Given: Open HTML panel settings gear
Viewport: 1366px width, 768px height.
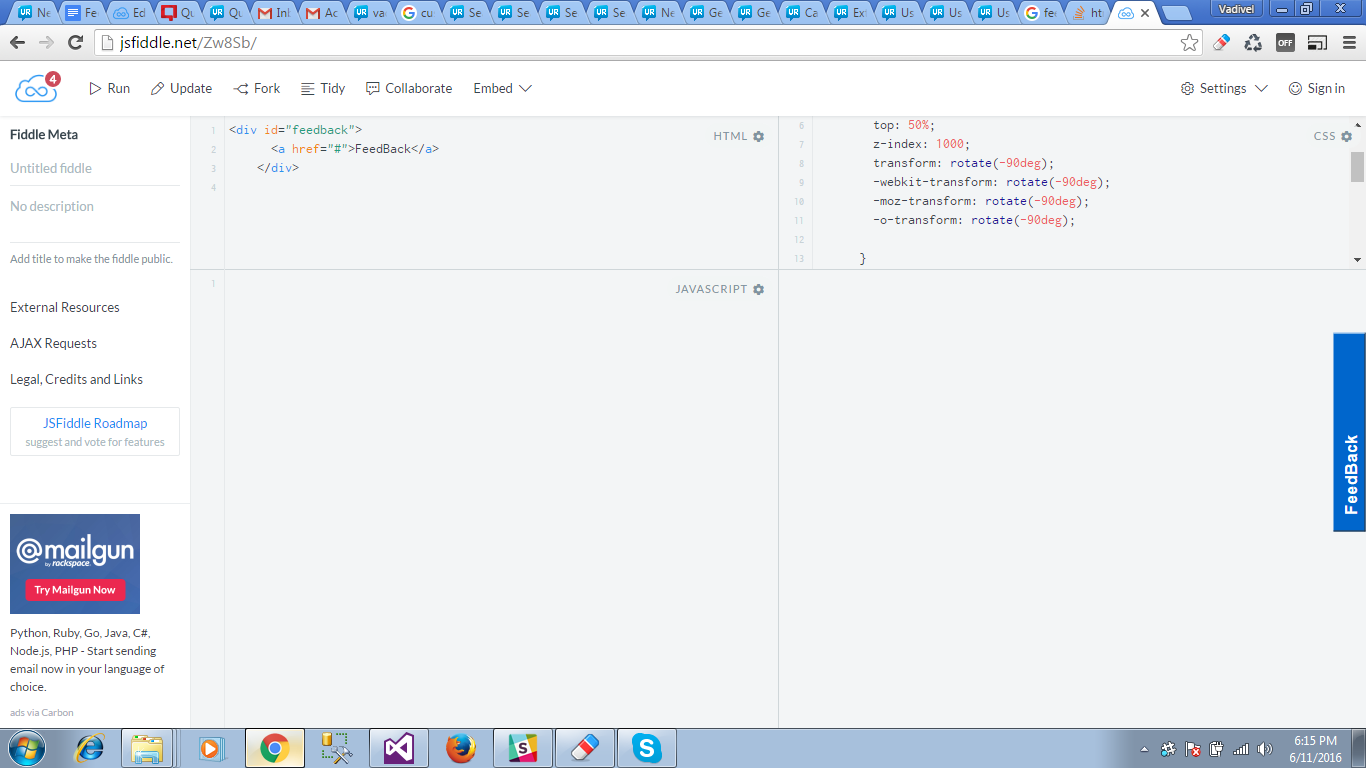Looking at the screenshot, I should [758, 136].
